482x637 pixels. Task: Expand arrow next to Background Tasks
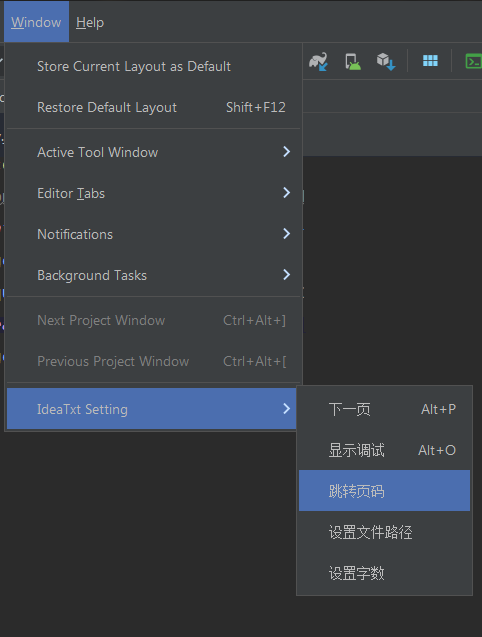pyautogui.click(x=287, y=275)
